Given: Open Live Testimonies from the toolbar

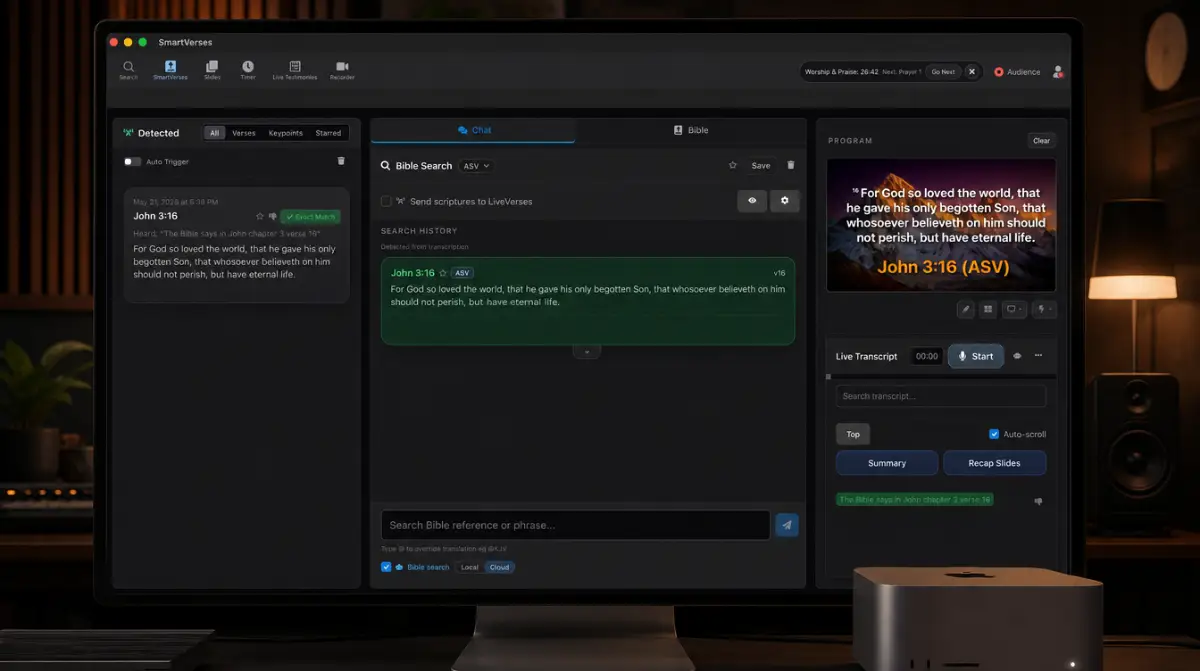Looking at the screenshot, I should (x=294, y=70).
